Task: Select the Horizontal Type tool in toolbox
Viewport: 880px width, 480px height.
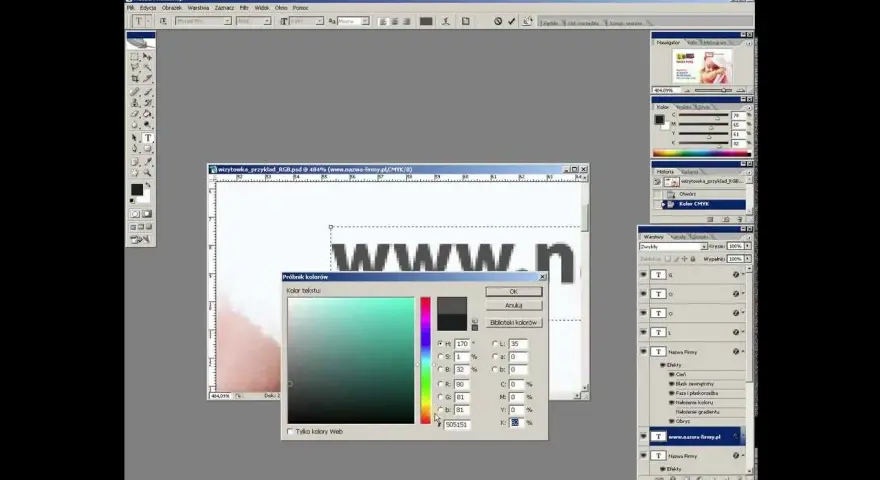Action: click(x=147, y=138)
